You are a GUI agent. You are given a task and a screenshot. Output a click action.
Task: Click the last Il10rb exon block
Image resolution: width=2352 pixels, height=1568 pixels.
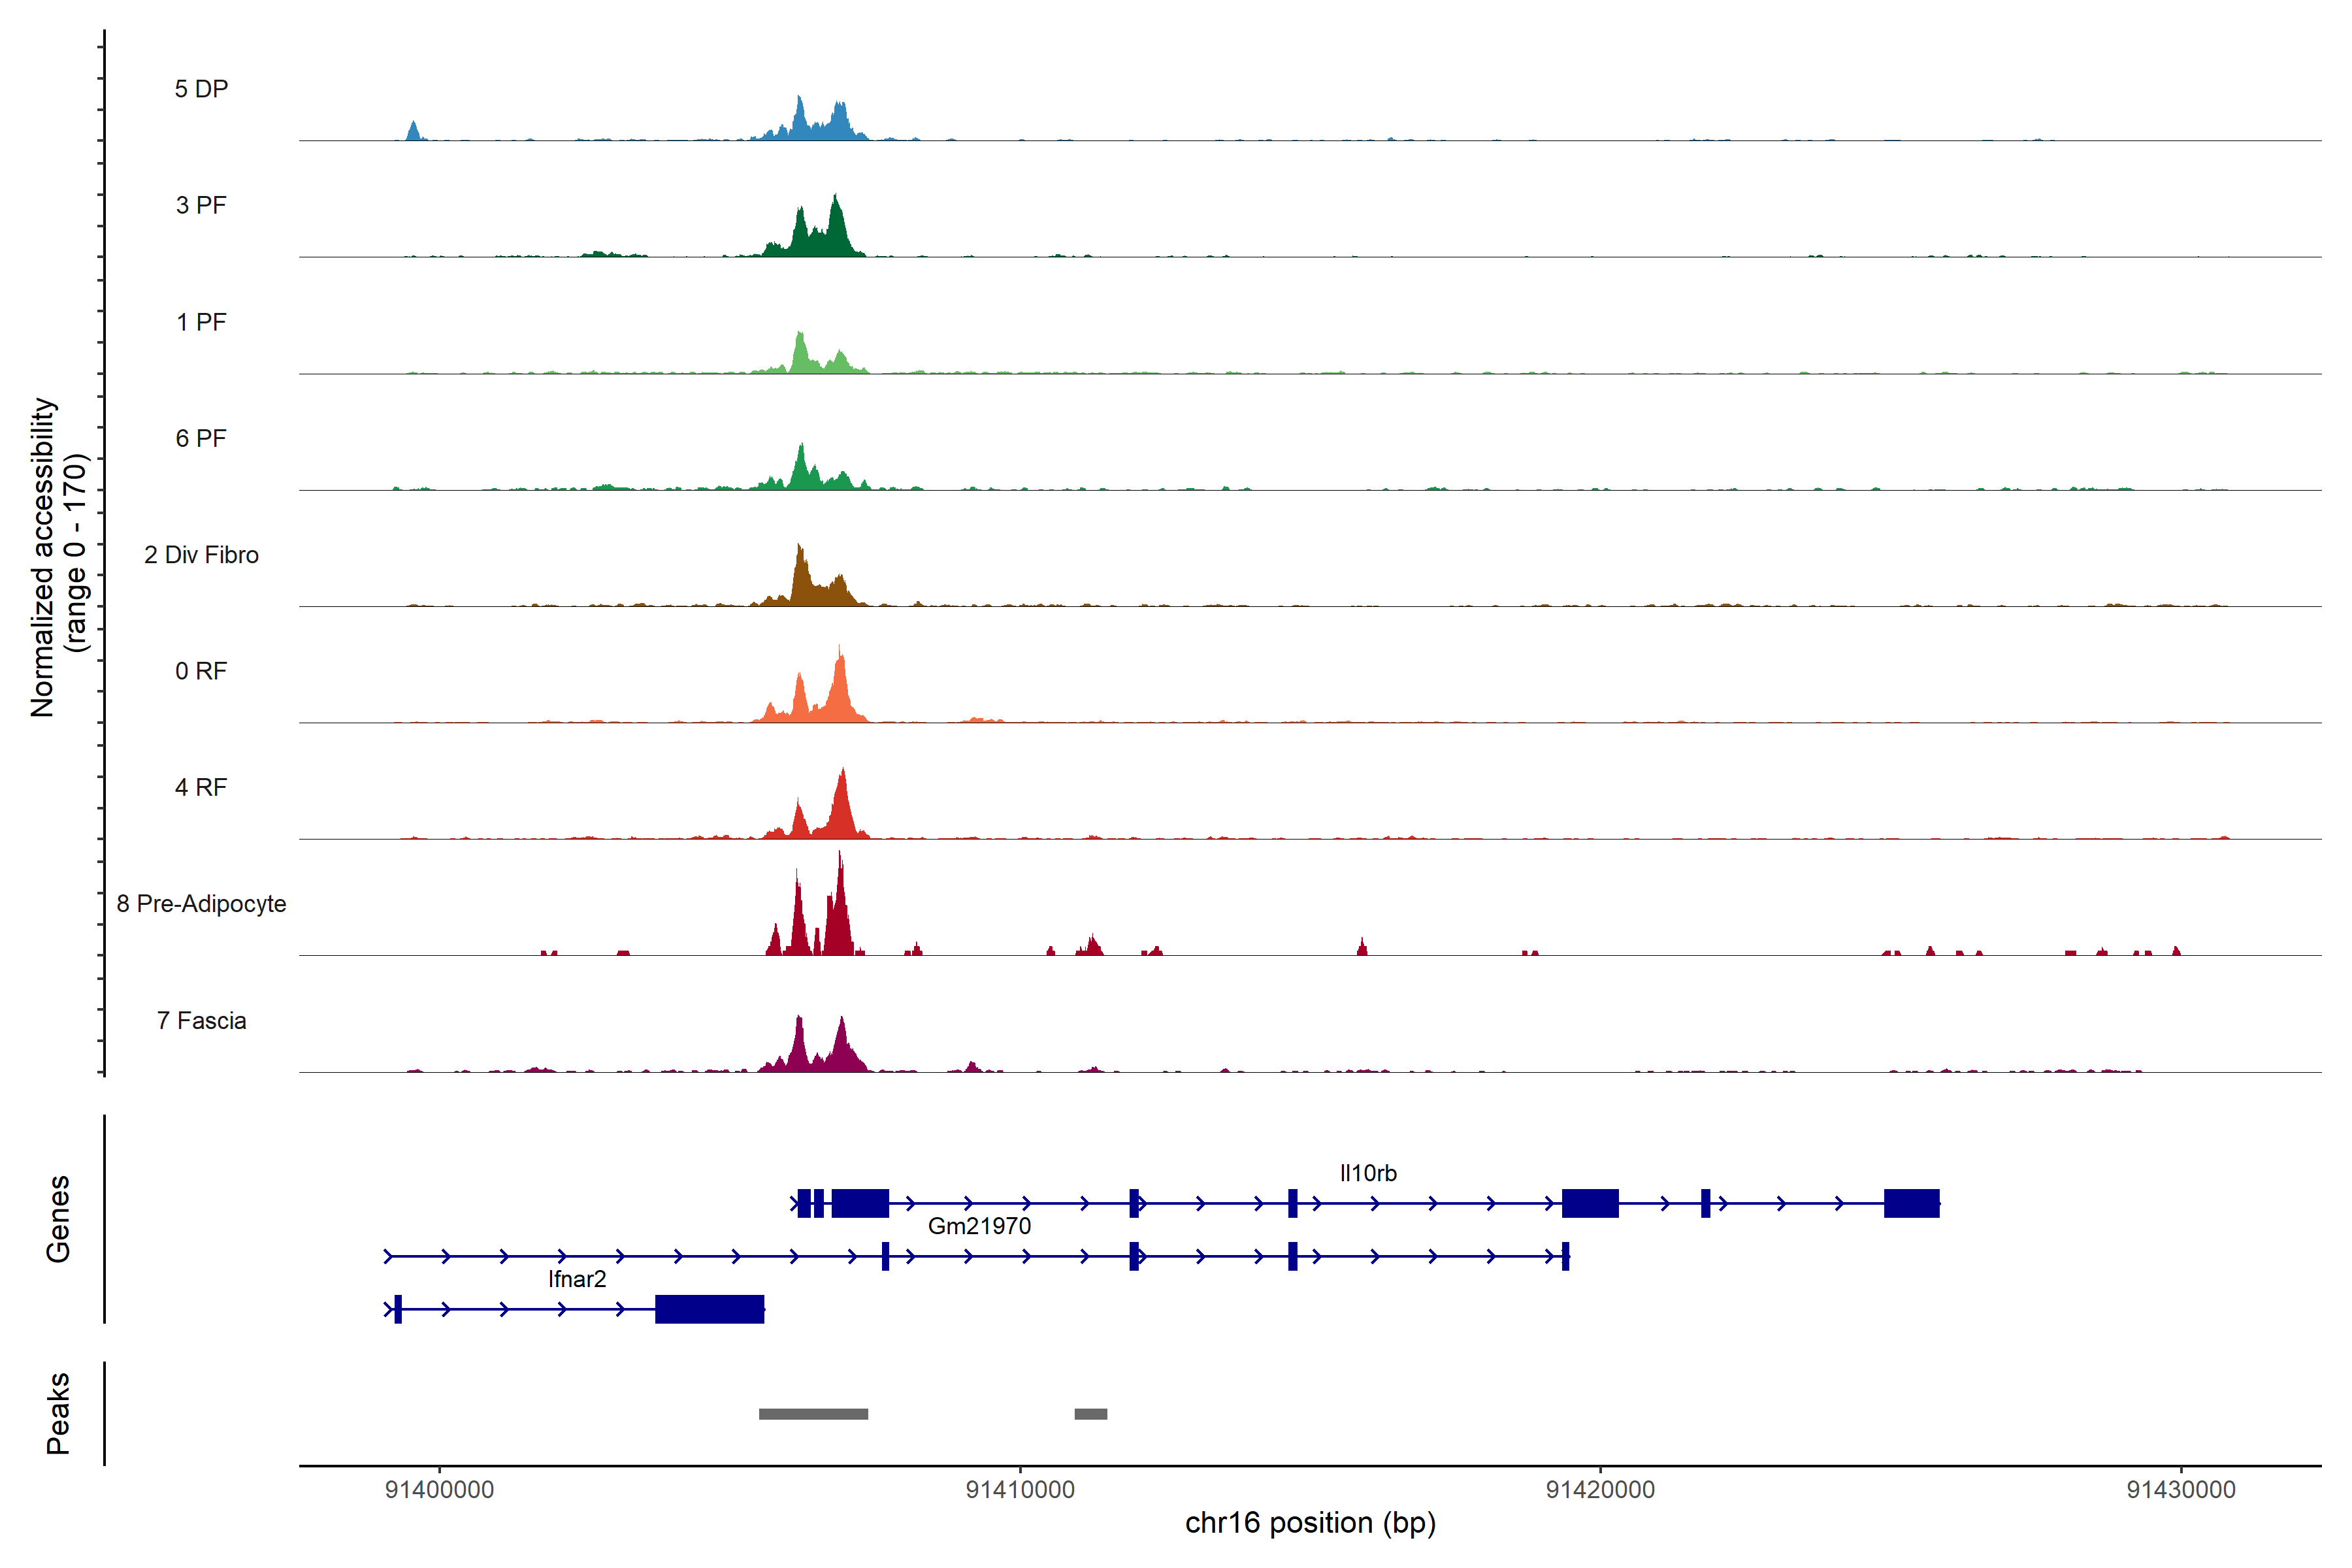click(1911, 1203)
